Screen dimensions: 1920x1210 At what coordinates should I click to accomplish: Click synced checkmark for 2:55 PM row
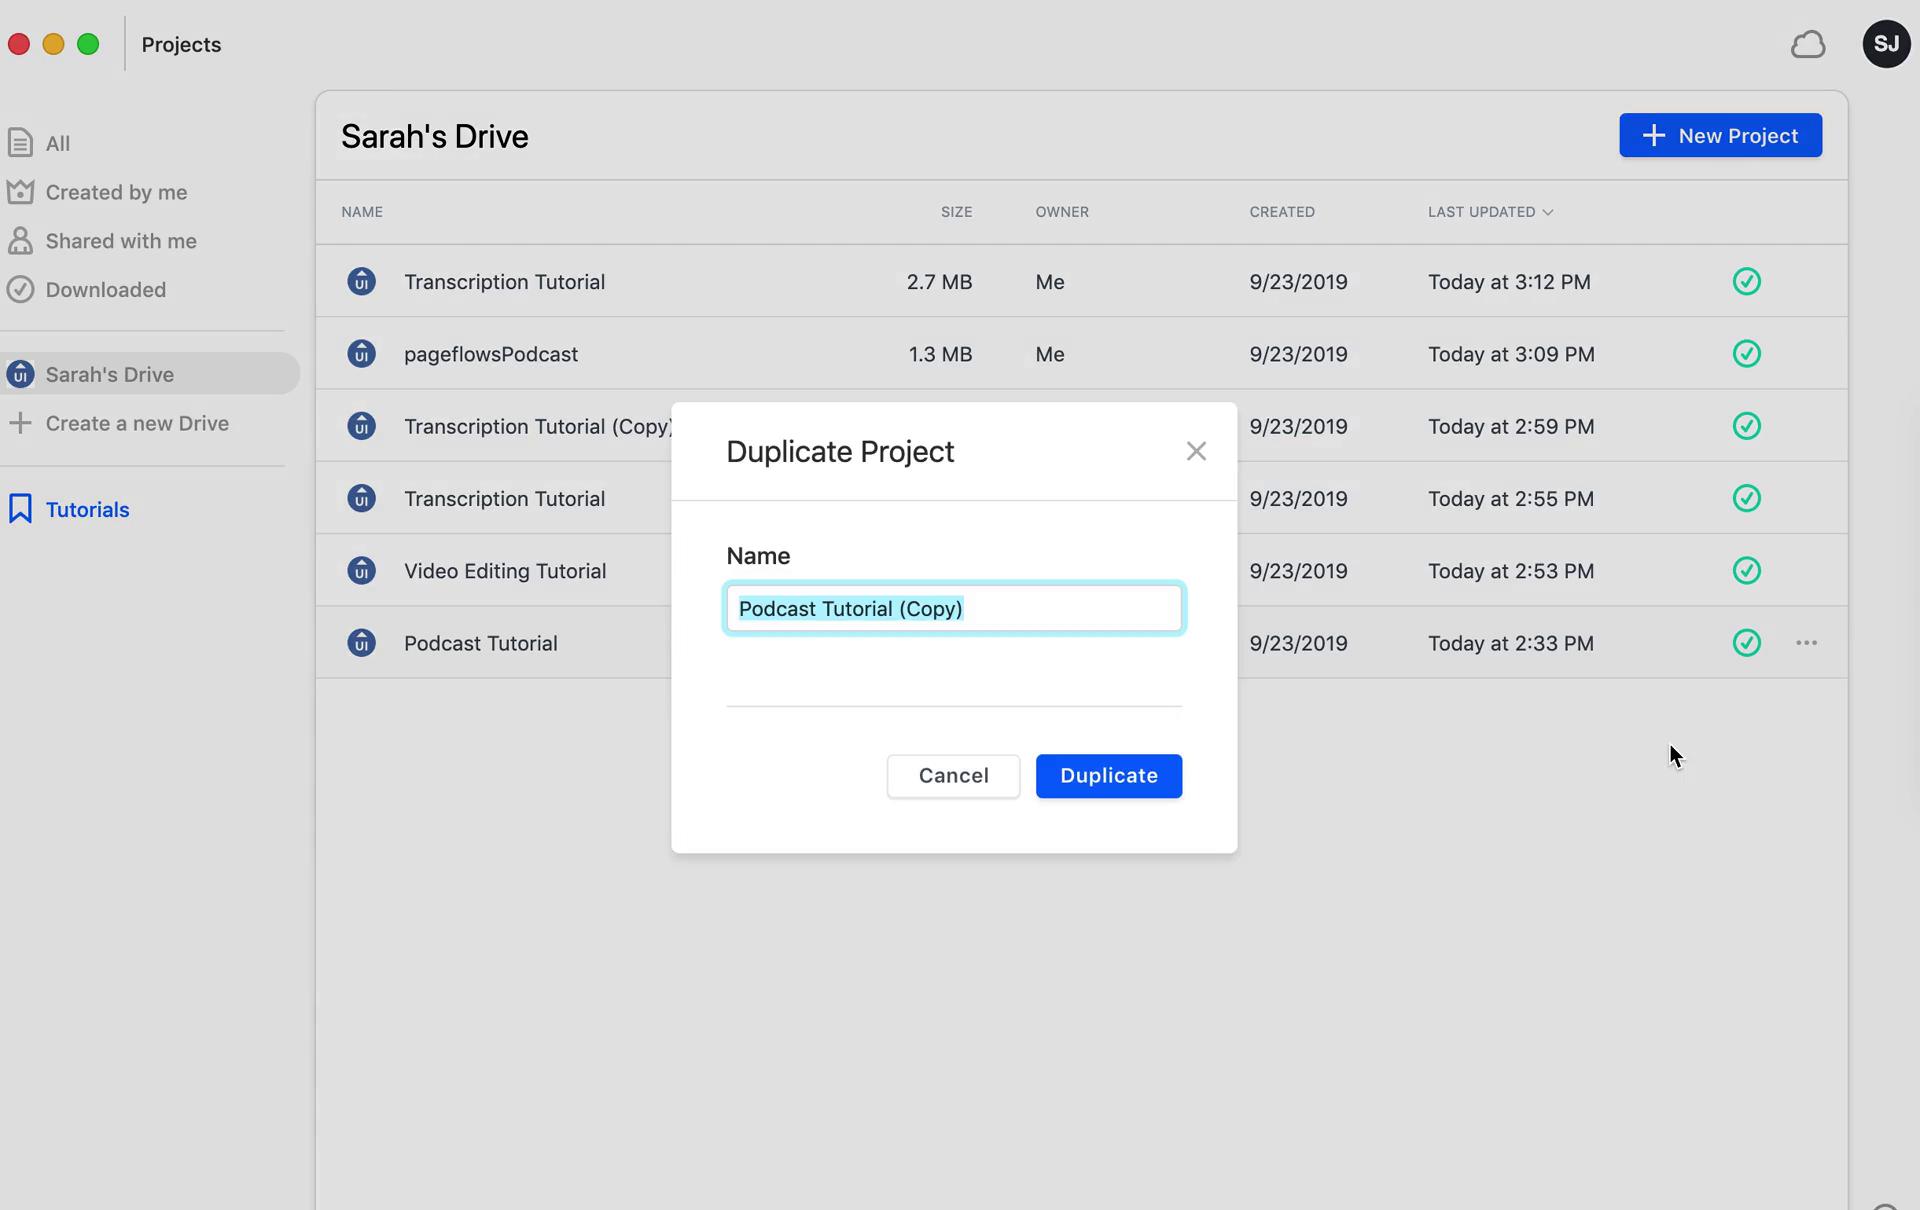[1746, 498]
